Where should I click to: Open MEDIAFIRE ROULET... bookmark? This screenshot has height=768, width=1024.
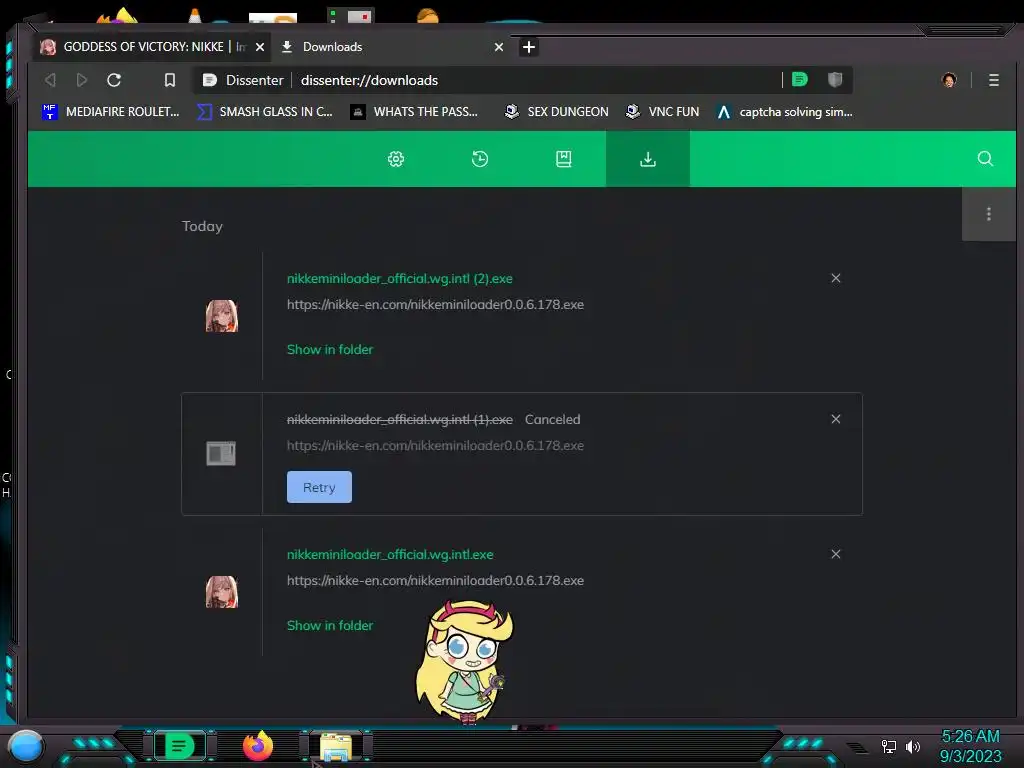tap(110, 112)
